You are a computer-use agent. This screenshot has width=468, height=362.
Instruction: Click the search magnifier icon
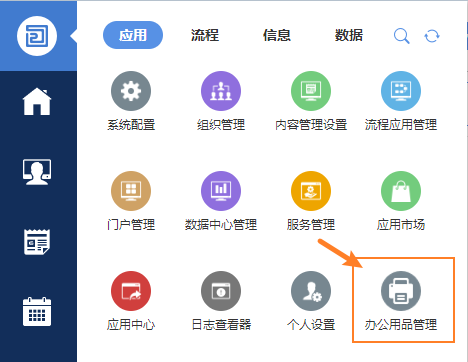[401, 36]
